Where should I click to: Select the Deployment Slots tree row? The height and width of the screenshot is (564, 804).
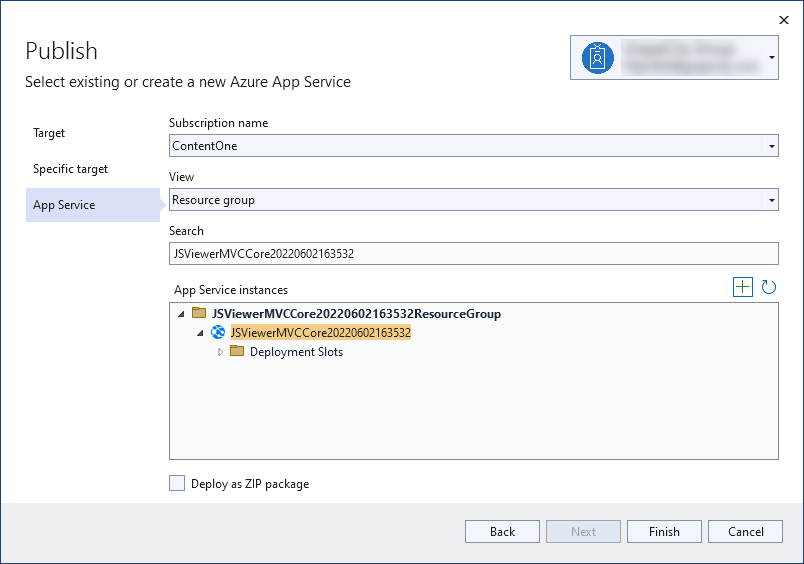coord(296,352)
